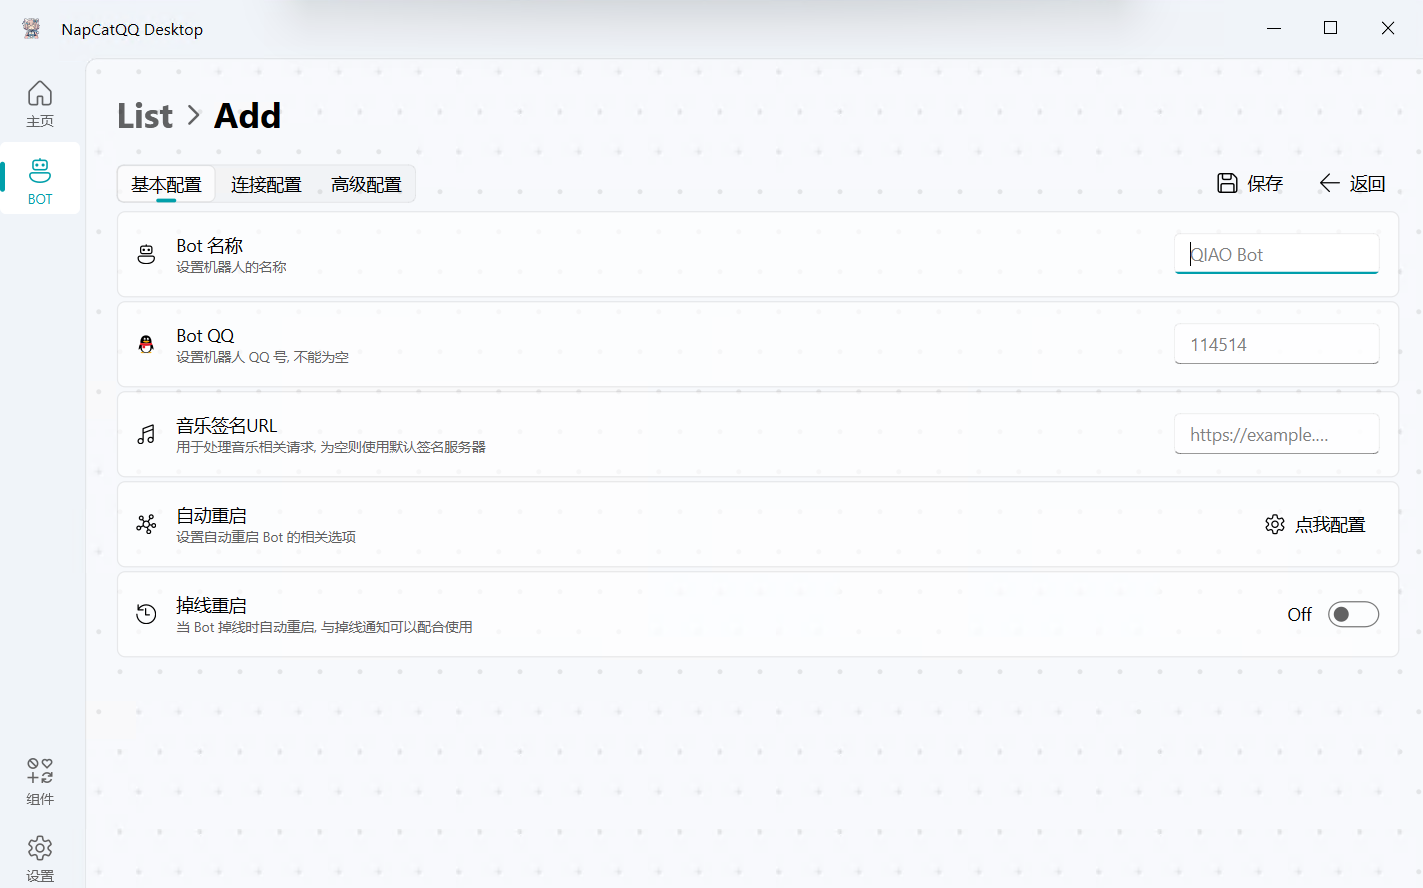
Task: Click the music signature URL input field
Action: click(1276, 434)
